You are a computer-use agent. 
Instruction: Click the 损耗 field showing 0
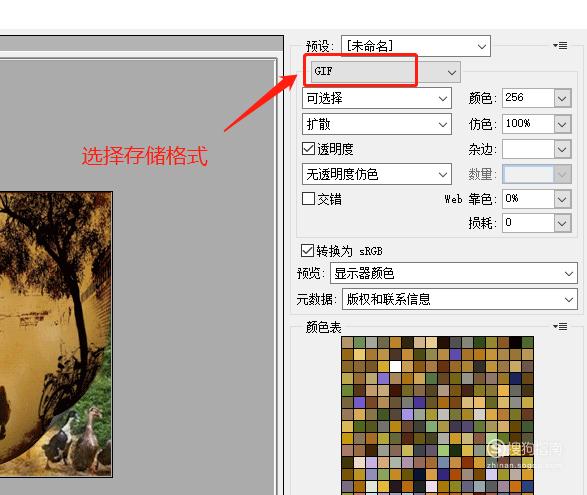[x=528, y=223]
